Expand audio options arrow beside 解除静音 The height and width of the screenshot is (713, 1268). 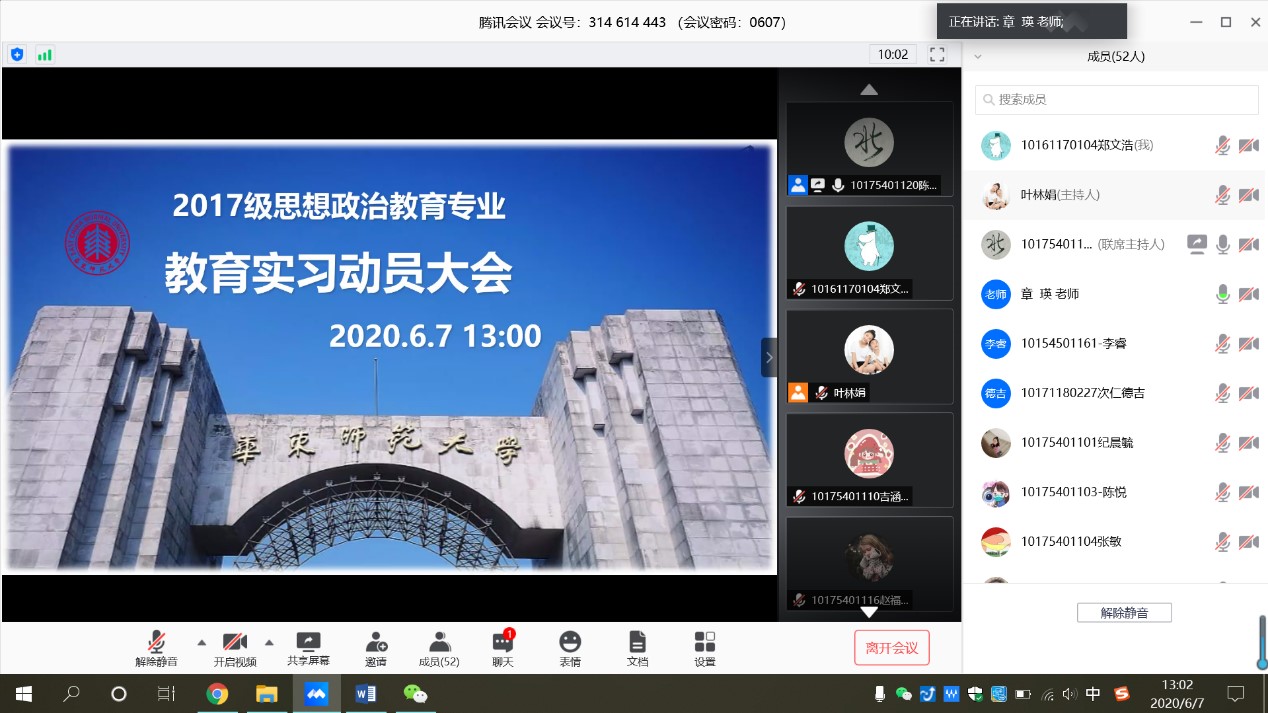pyautogui.click(x=201, y=642)
